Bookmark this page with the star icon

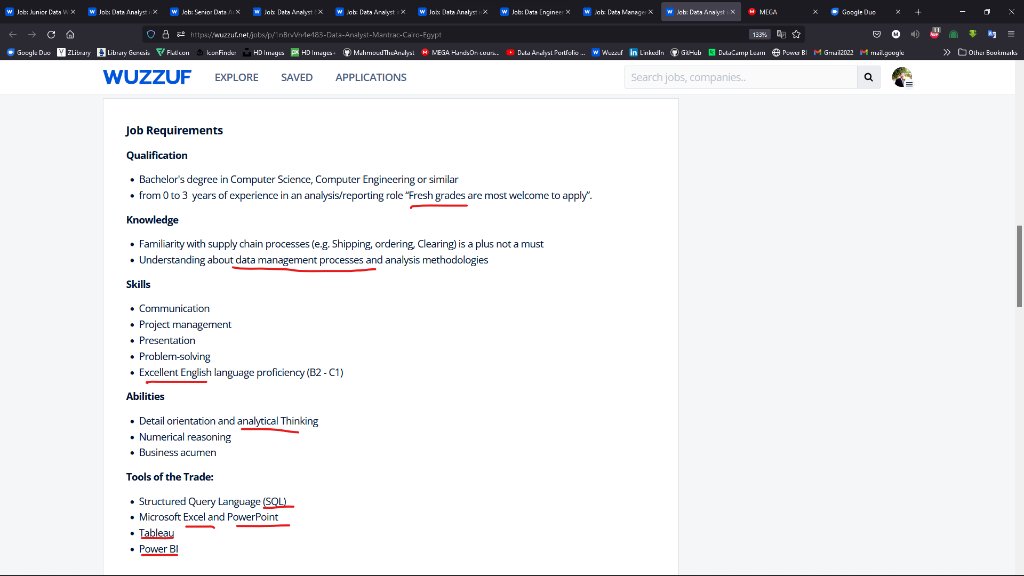[x=796, y=35]
